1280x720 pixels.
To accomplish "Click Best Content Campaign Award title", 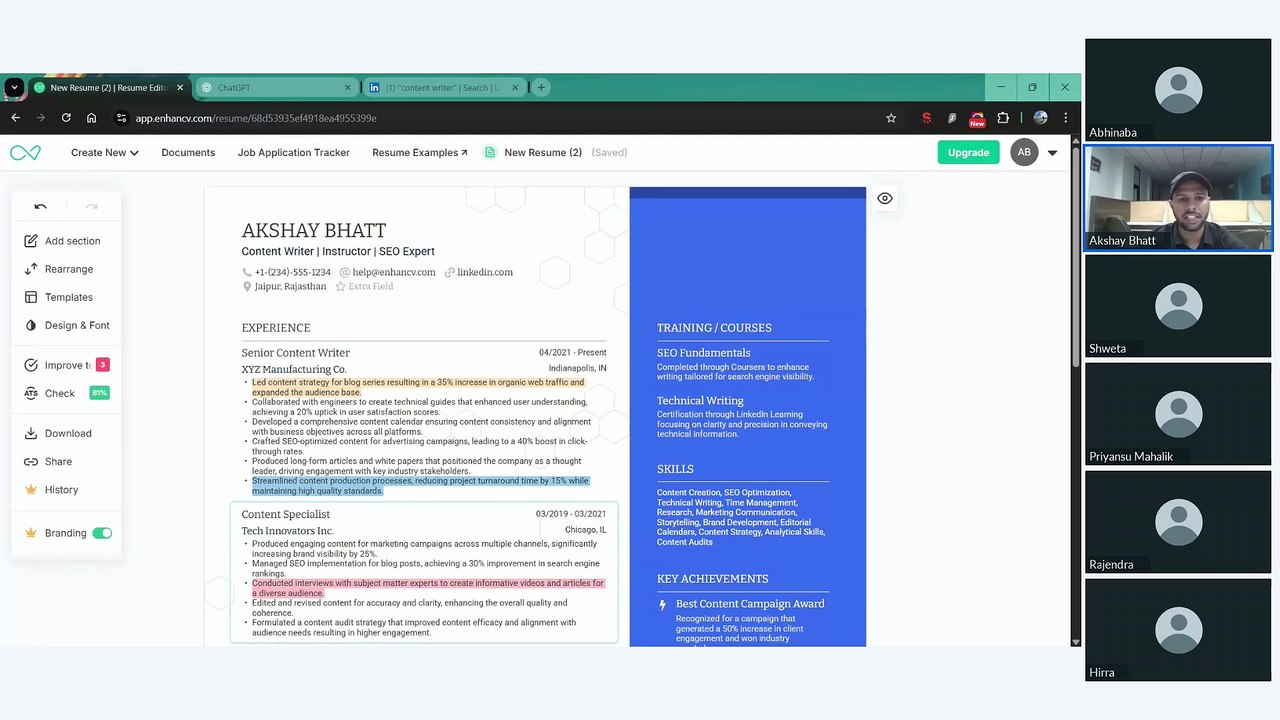I will pos(750,604).
